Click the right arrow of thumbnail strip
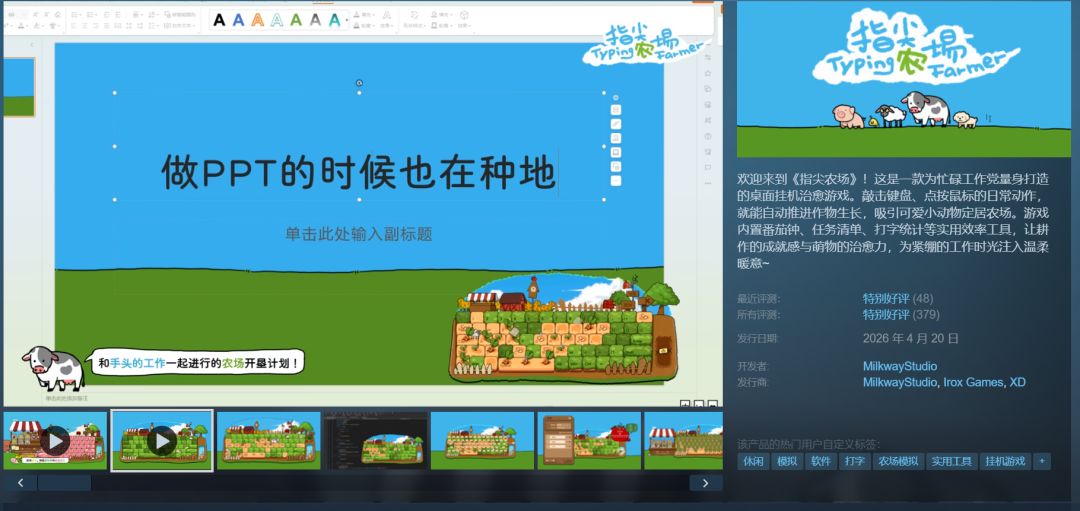Image resolution: width=1080 pixels, height=511 pixels. coord(706,483)
